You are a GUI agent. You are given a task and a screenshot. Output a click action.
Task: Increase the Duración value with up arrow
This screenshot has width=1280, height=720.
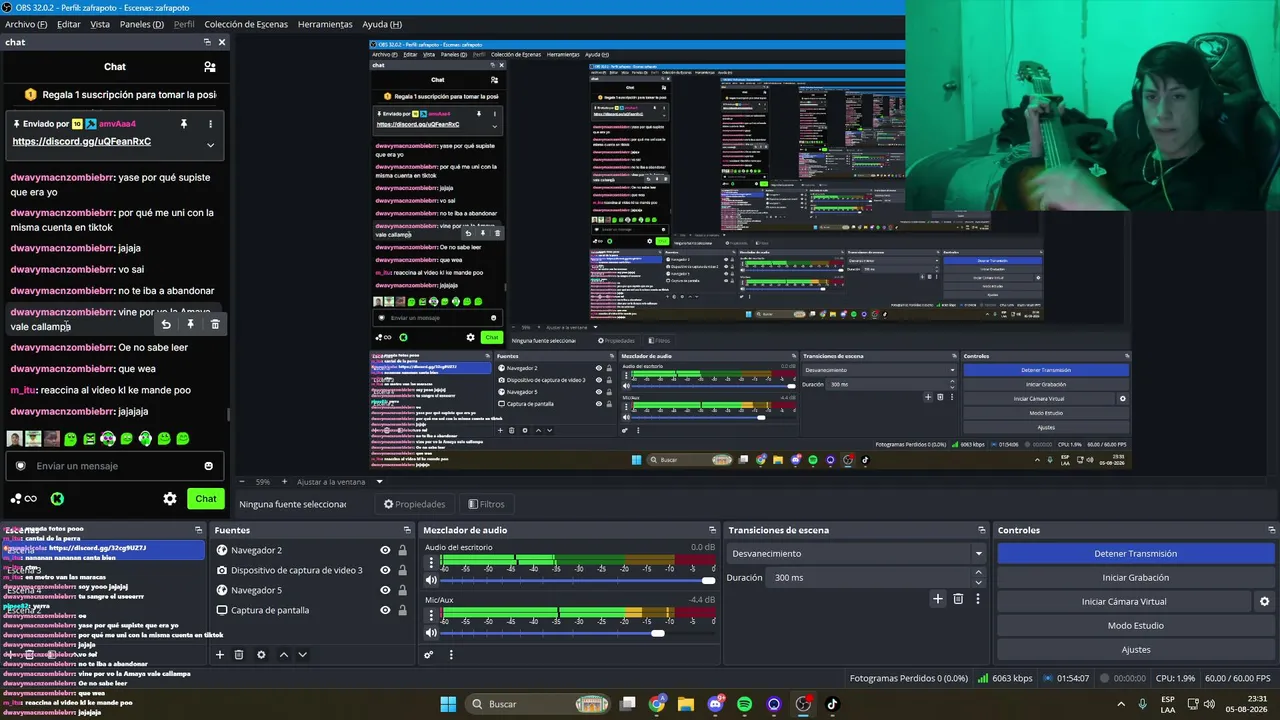pyautogui.click(x=978, y=573)
